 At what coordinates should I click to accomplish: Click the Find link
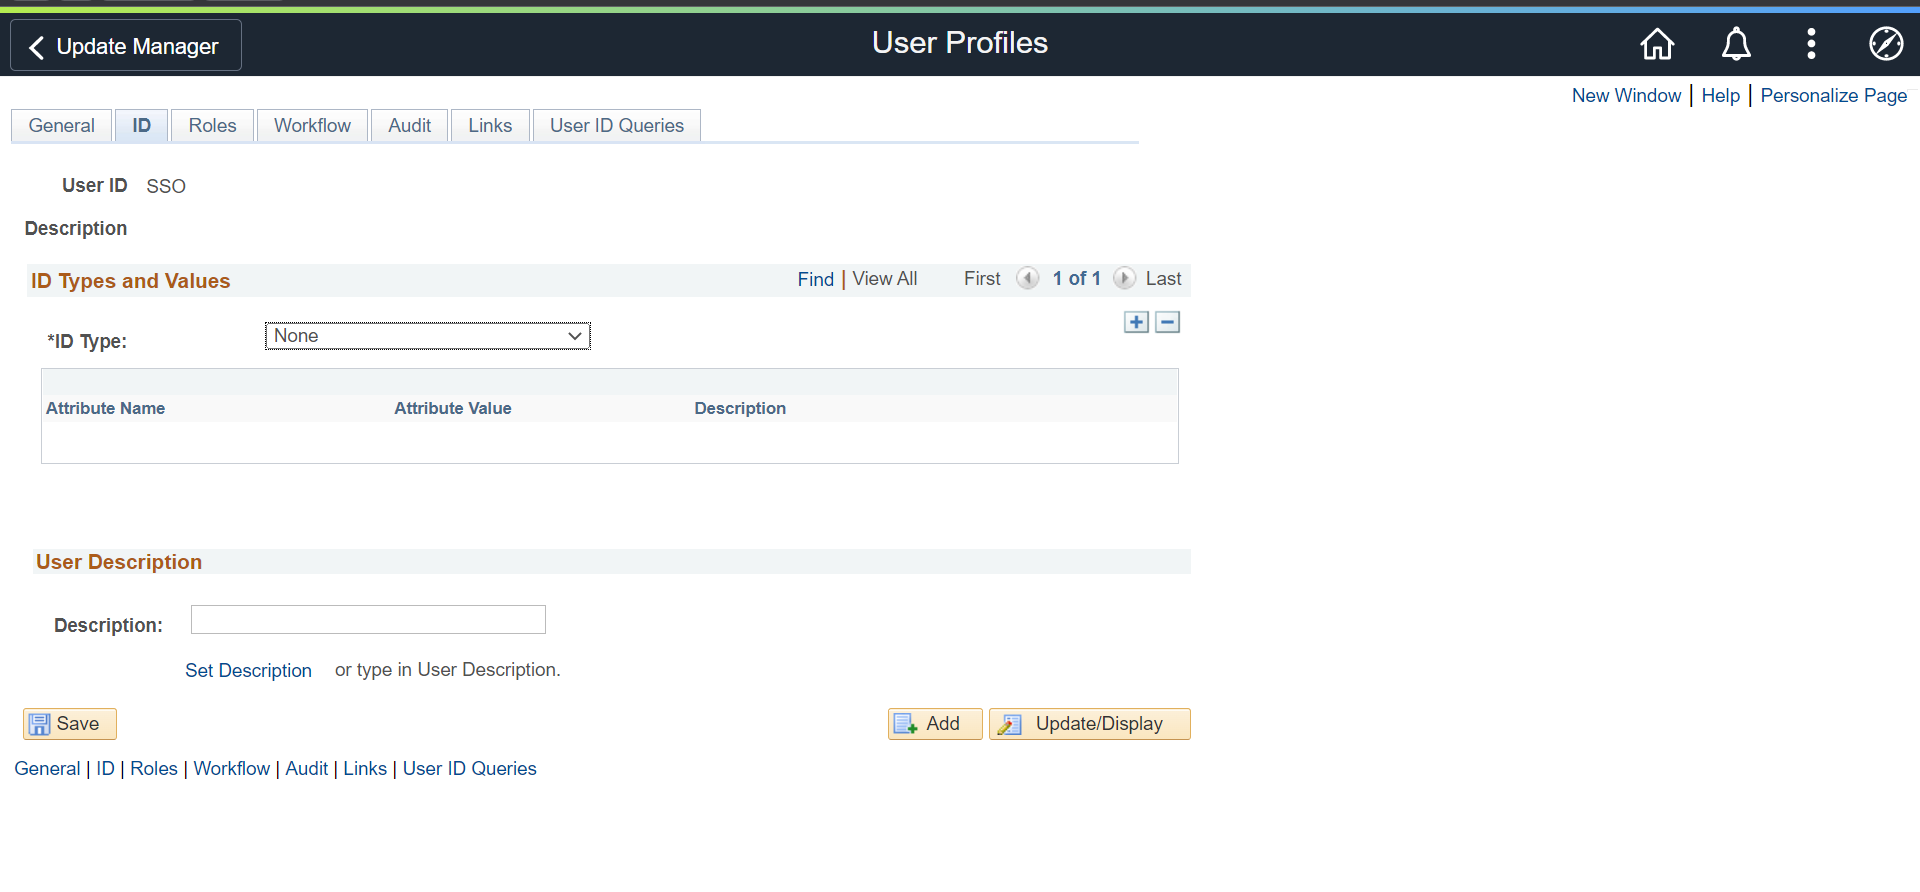point(815,279)
